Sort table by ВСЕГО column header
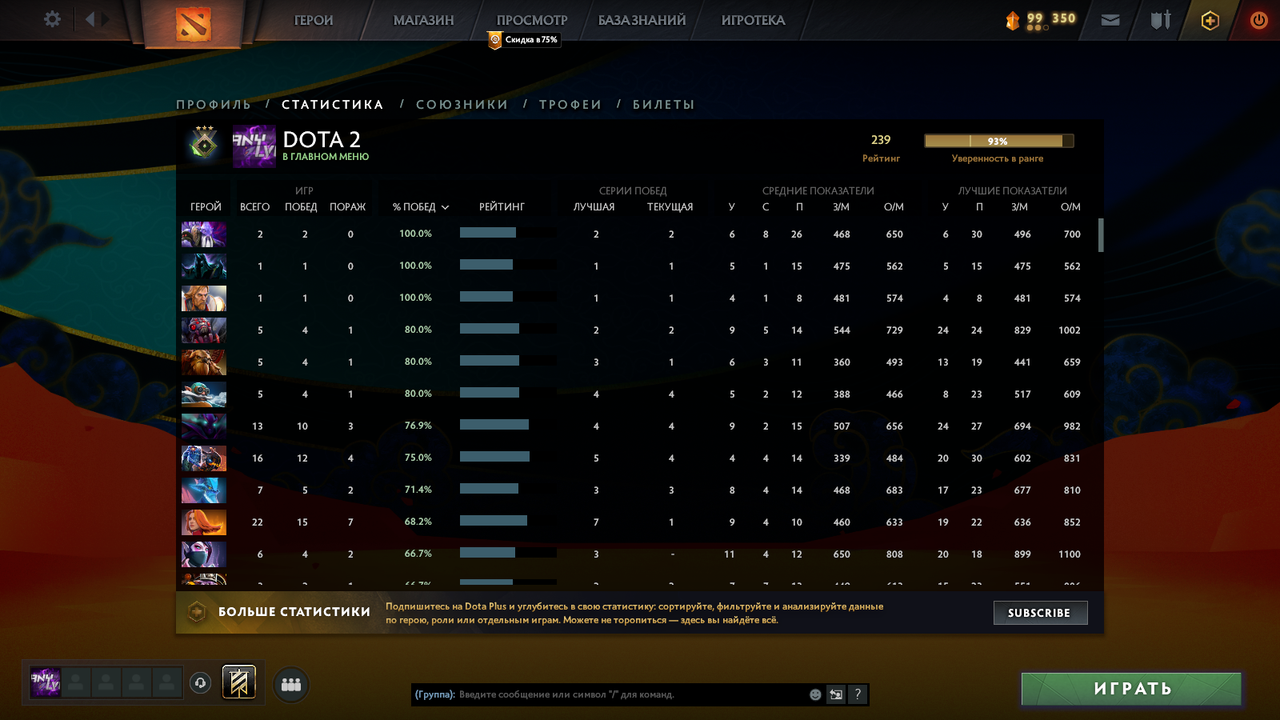 tap(255, 207)
